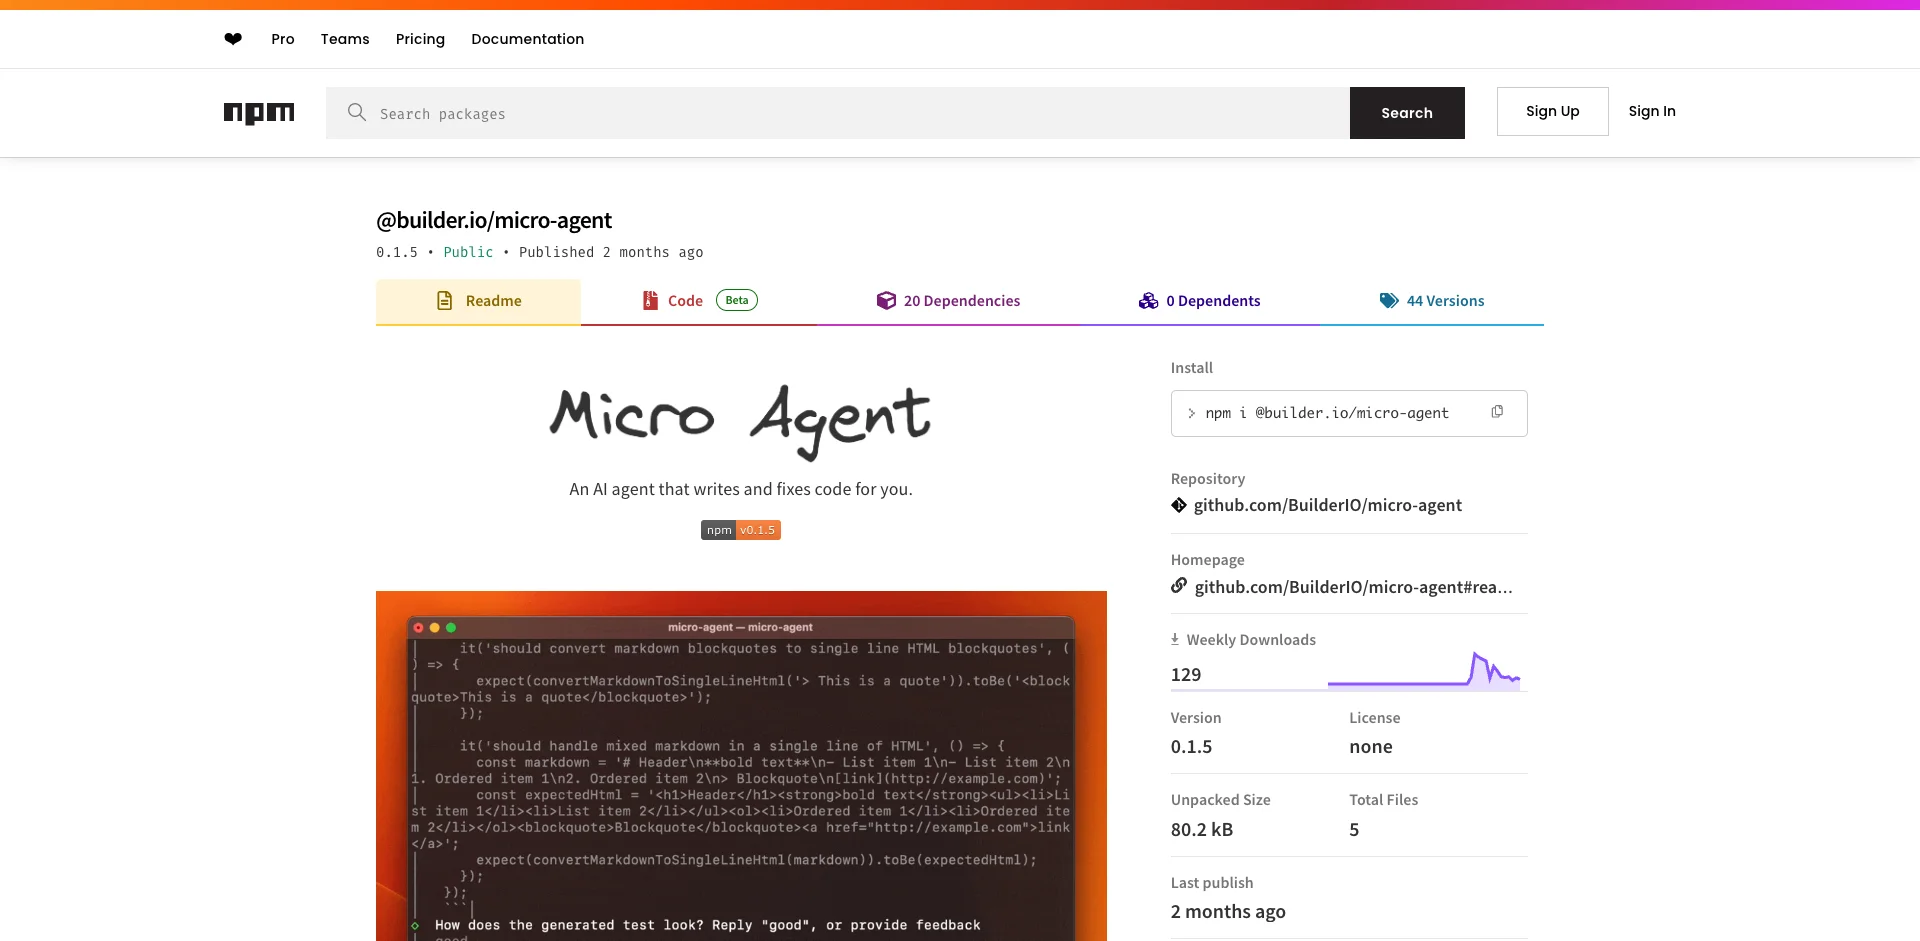This screenshot has width=1920, height=941.
Task: Open the Teams menu item
Action: [345, 39]
